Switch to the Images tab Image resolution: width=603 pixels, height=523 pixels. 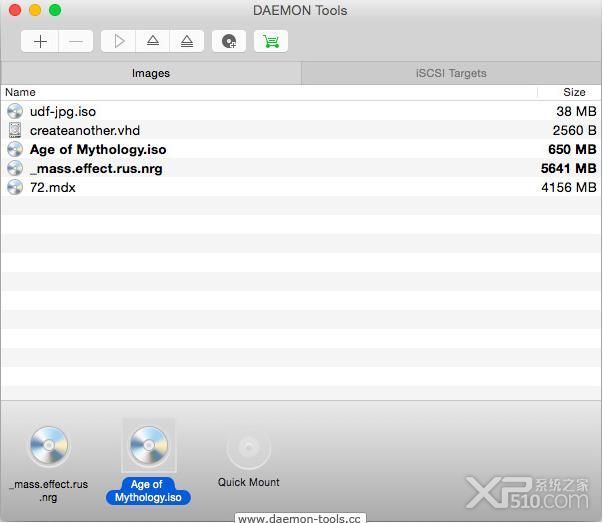tap(151, 73)
